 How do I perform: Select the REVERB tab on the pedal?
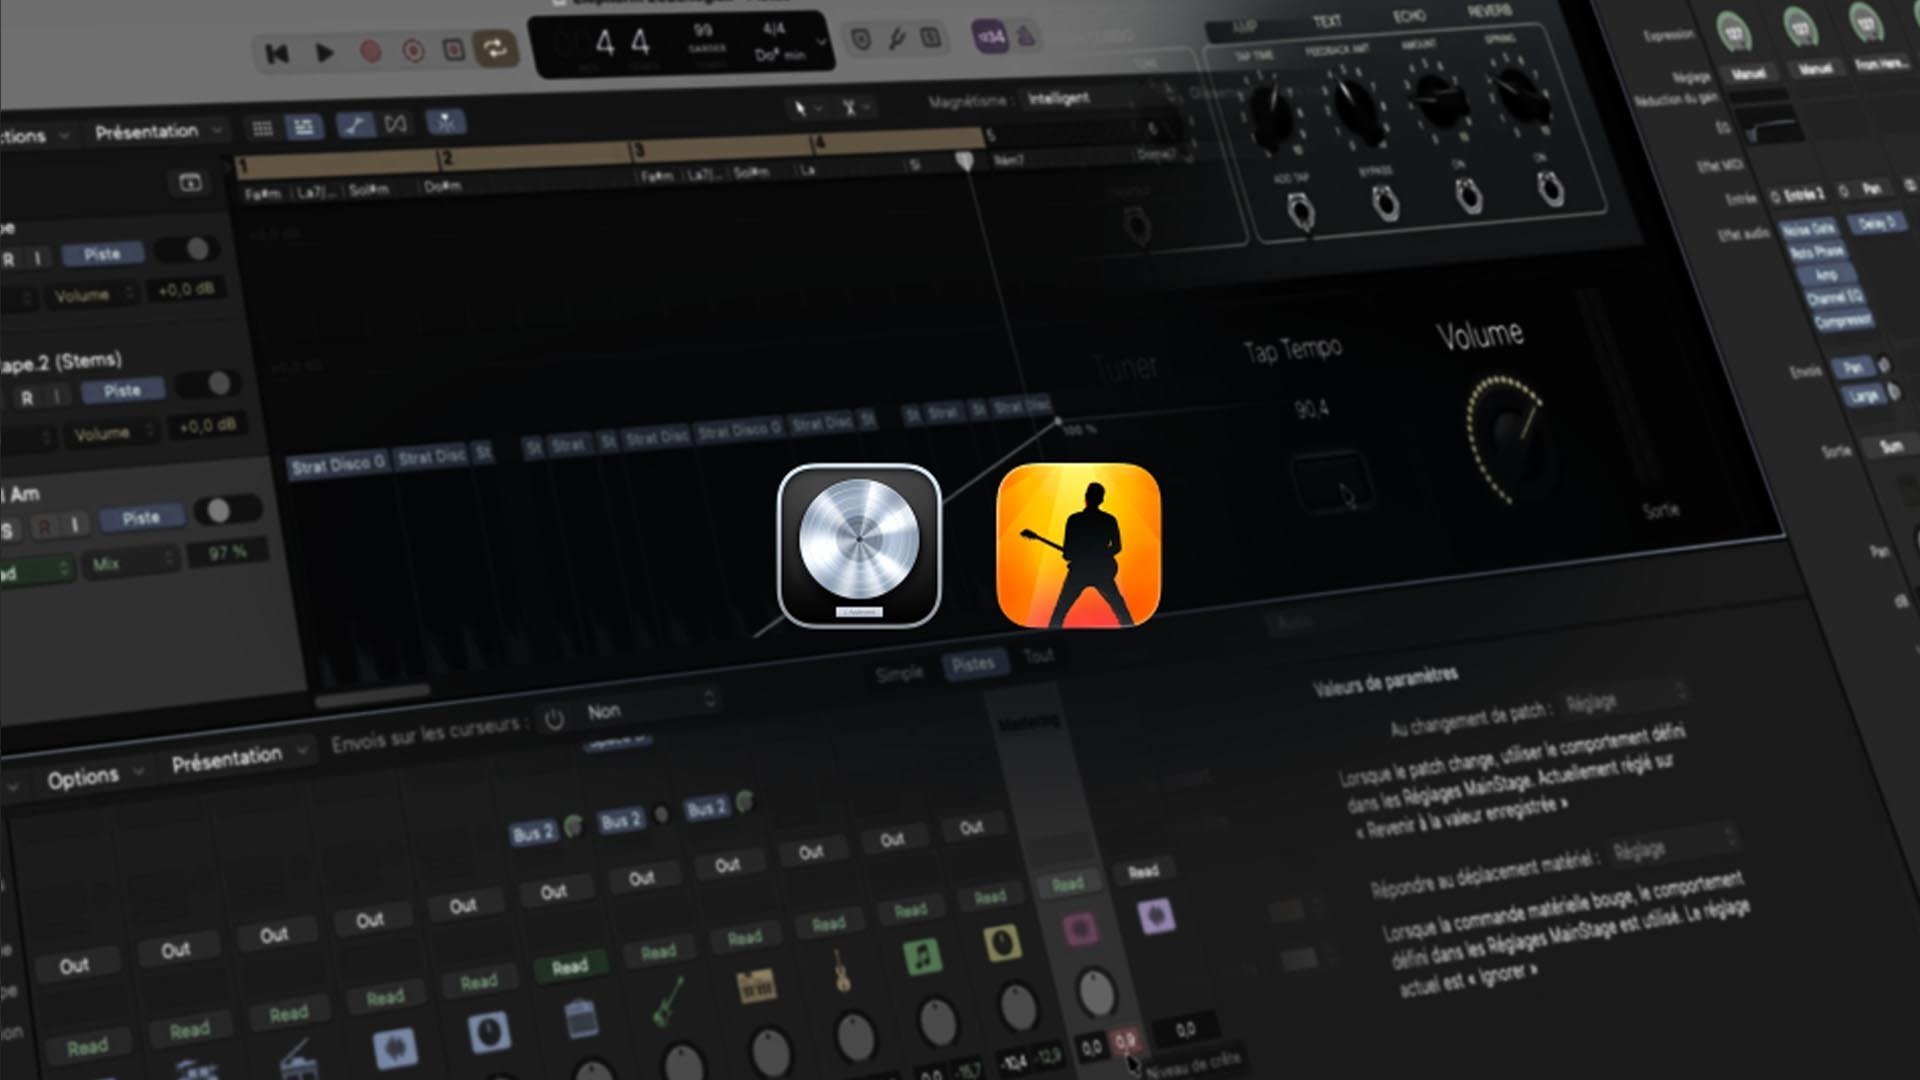[x=1488, y=12]
